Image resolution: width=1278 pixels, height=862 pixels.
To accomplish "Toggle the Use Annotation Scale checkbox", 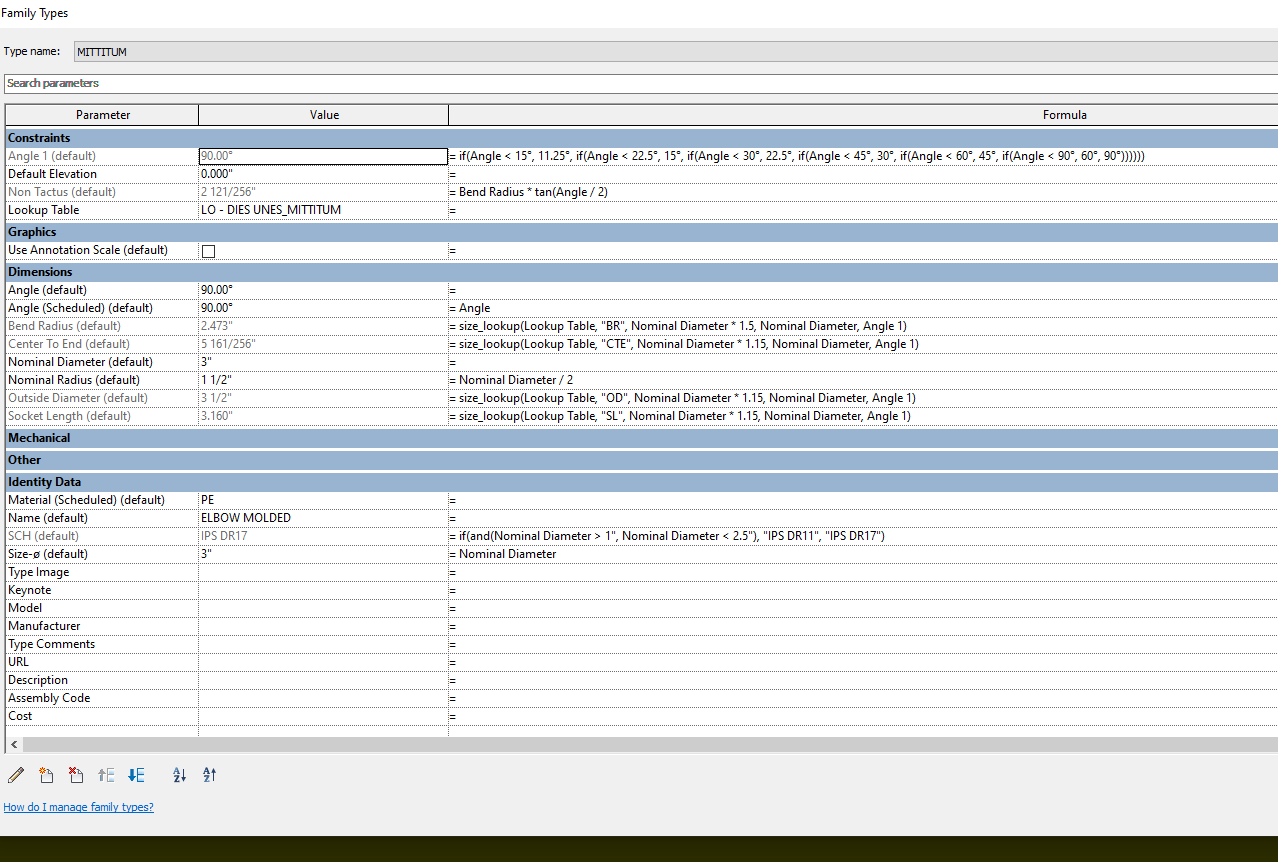I will tap(208, 251).
